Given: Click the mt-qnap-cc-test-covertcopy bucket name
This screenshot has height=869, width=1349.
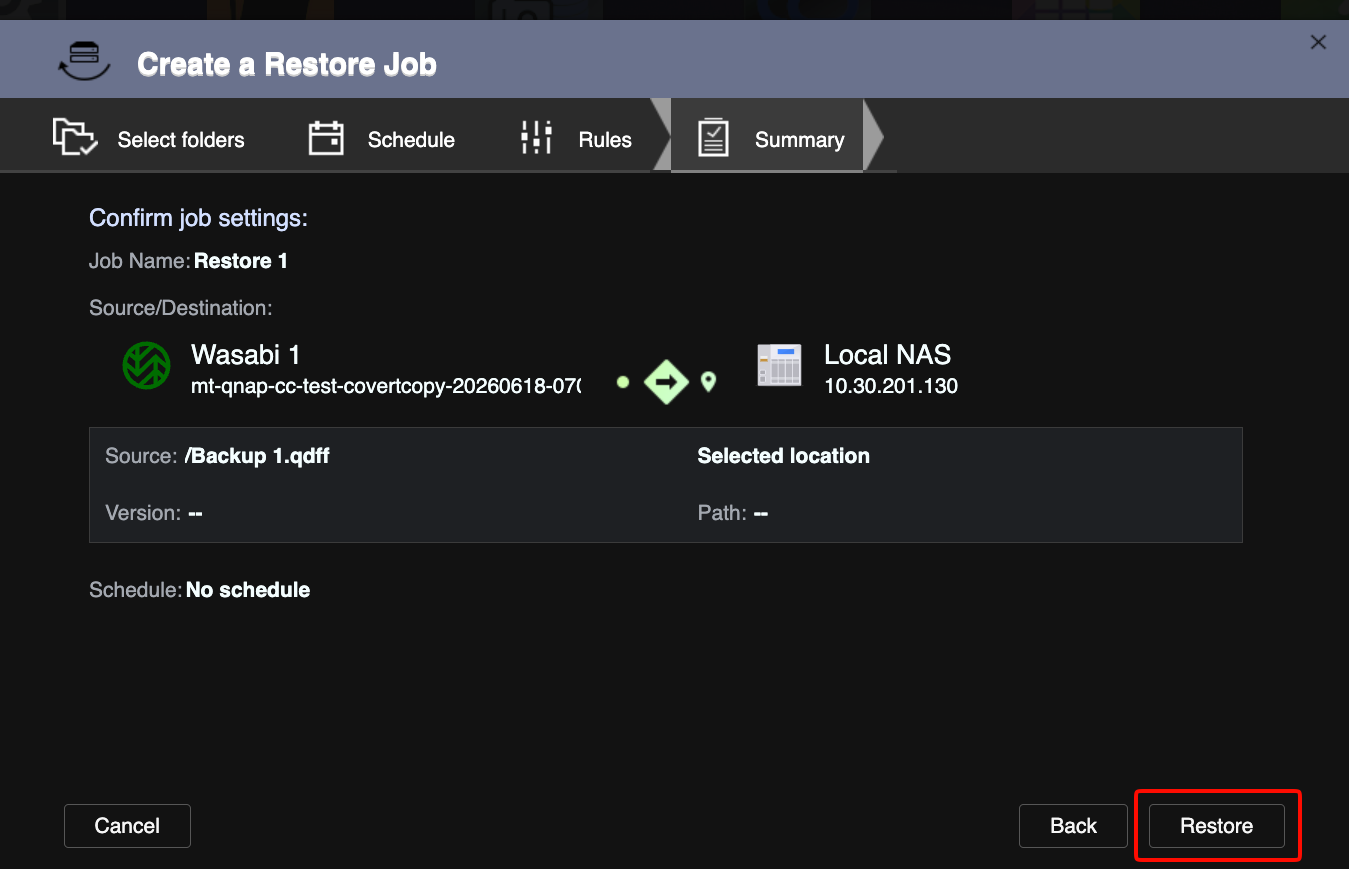Looking at the screenshot, I should click(x=386, y=386).
